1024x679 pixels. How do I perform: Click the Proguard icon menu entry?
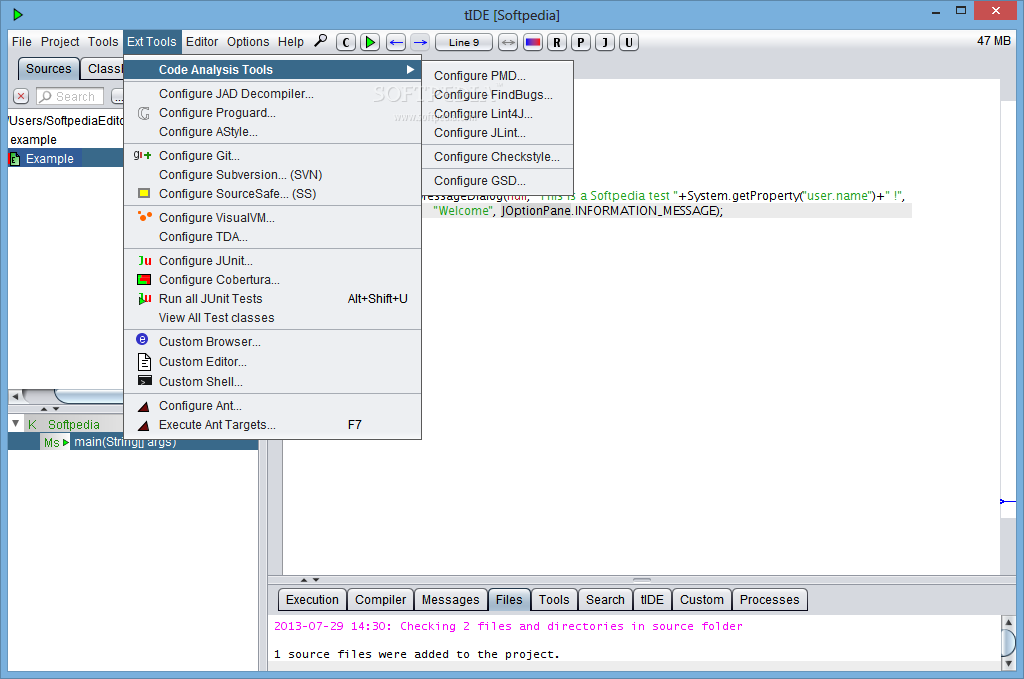(x=144, y=113)
